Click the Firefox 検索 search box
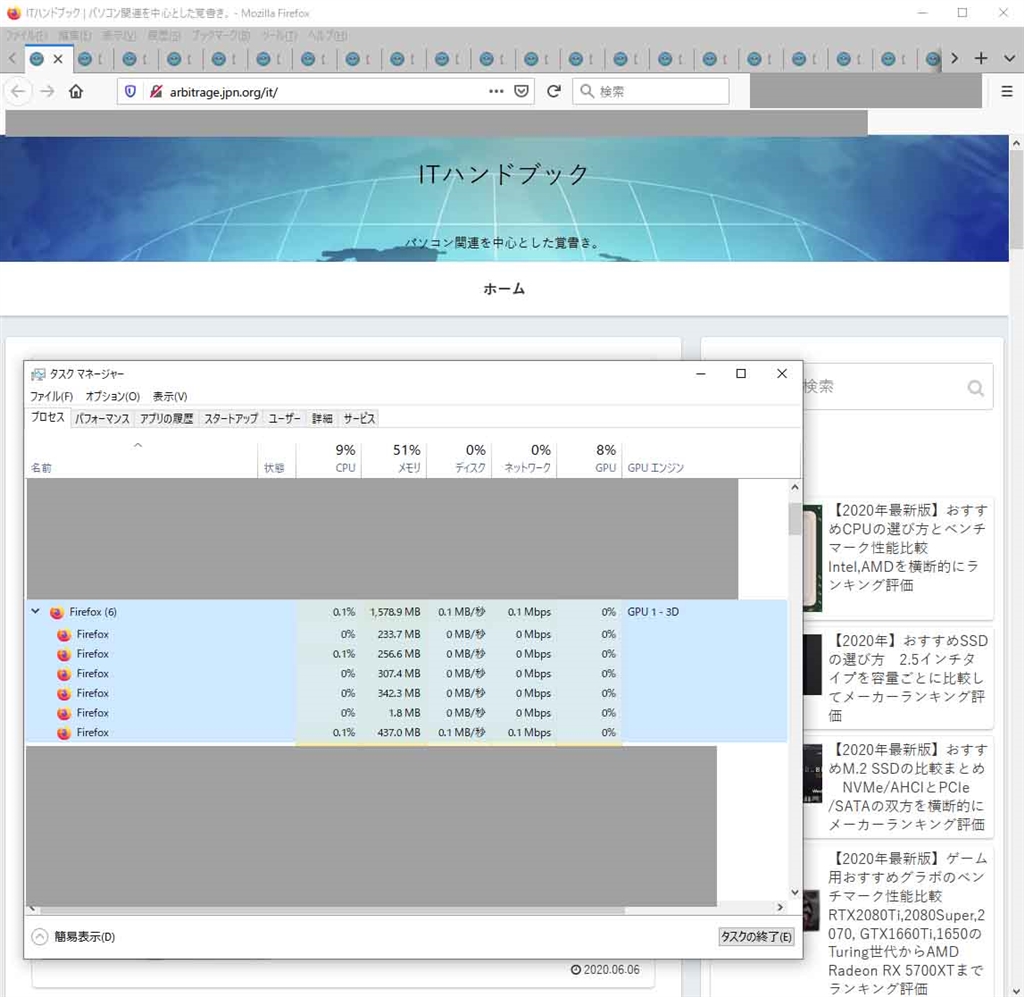 [650, 91]
